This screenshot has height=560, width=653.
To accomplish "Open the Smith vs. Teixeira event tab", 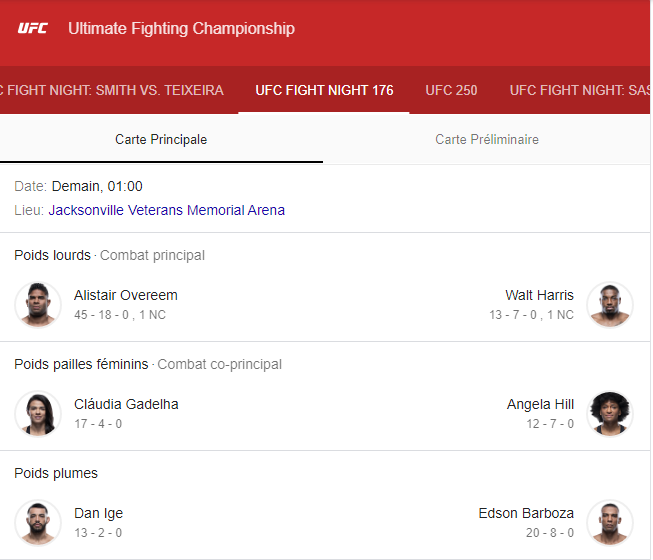I will click(x=110, y=90).
